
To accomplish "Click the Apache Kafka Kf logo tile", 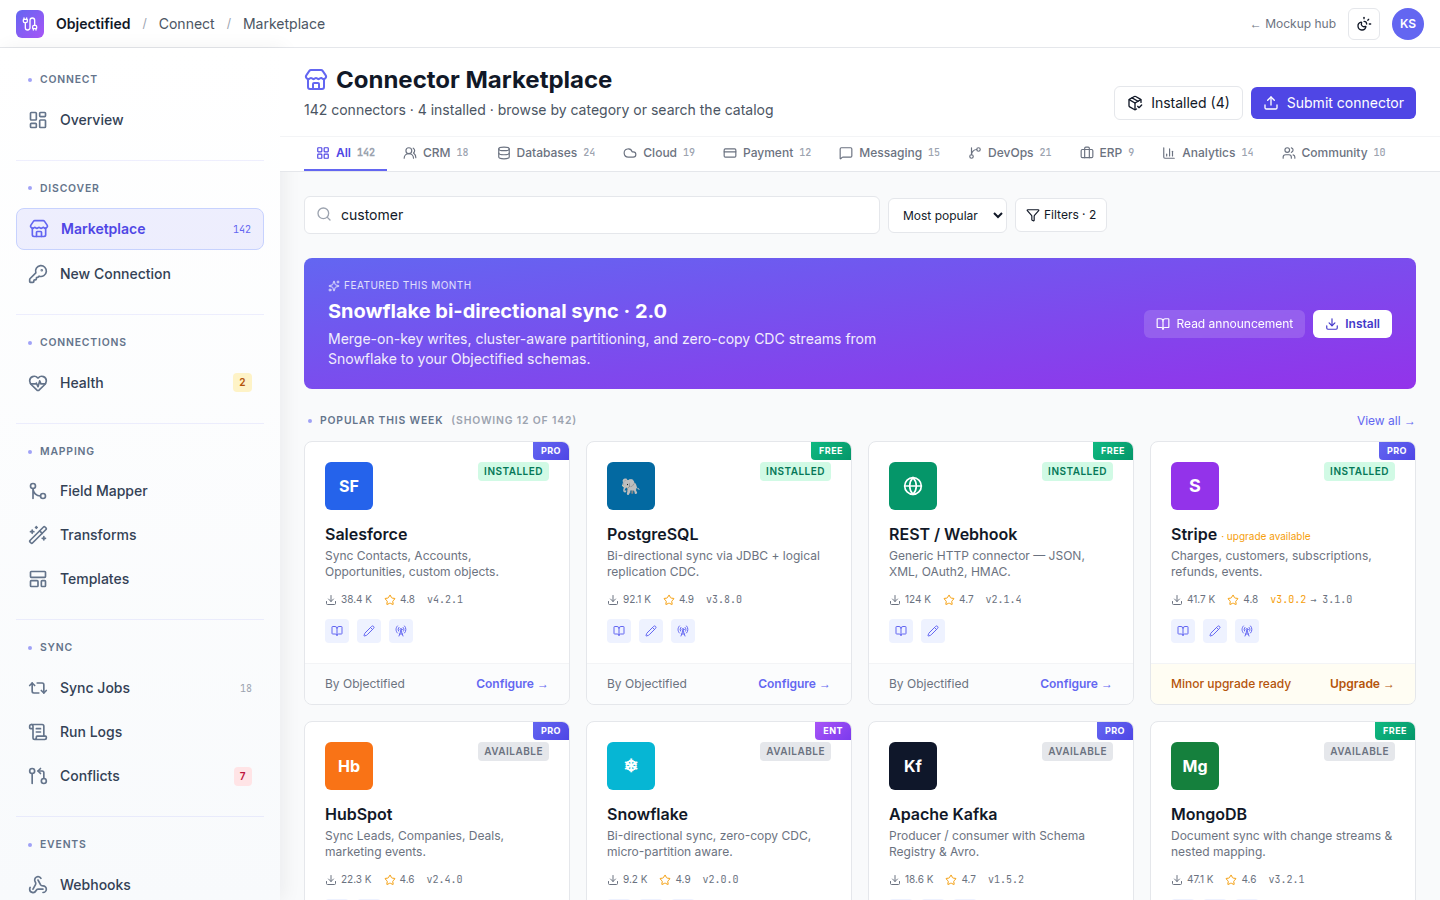I will pos(913,766).
